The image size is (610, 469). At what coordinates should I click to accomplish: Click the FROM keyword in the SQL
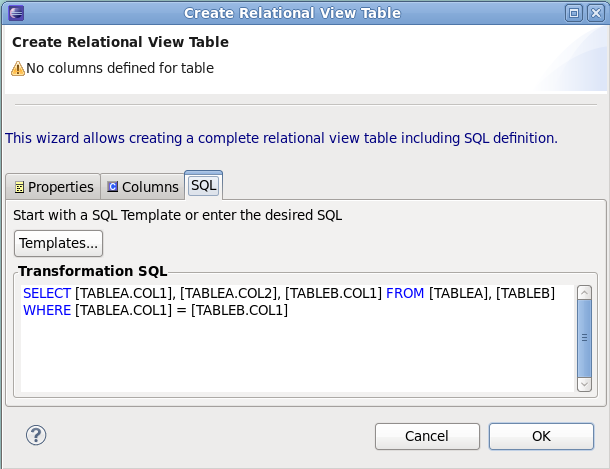coord(405,293)
